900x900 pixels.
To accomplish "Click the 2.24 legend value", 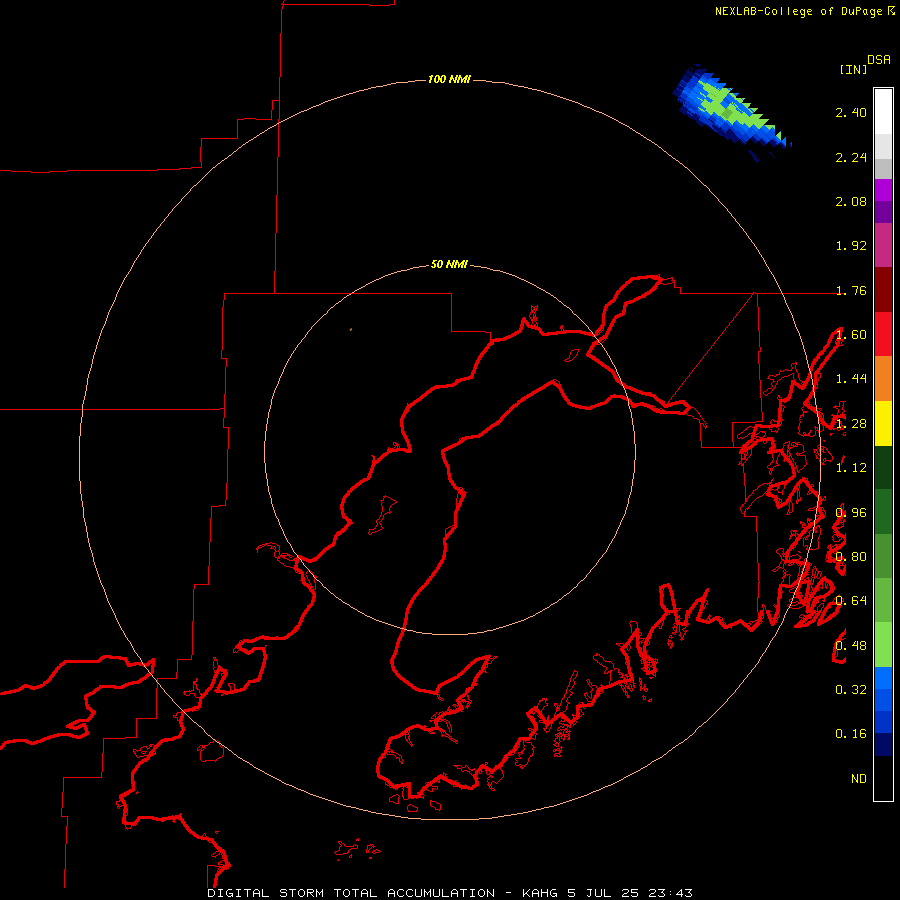I will (851, 157).
